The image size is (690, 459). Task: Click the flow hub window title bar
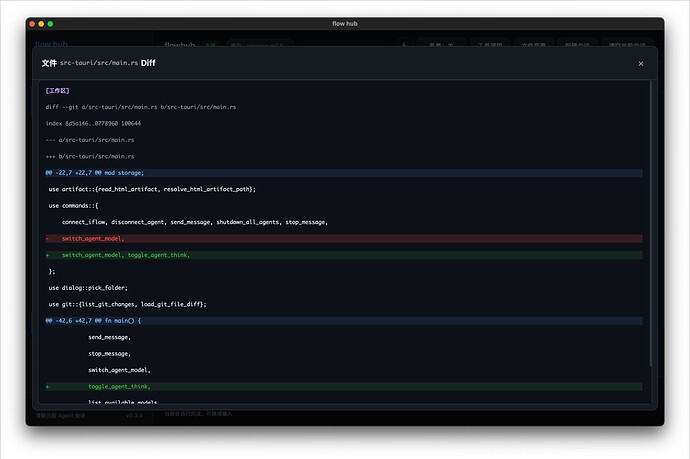345,23
